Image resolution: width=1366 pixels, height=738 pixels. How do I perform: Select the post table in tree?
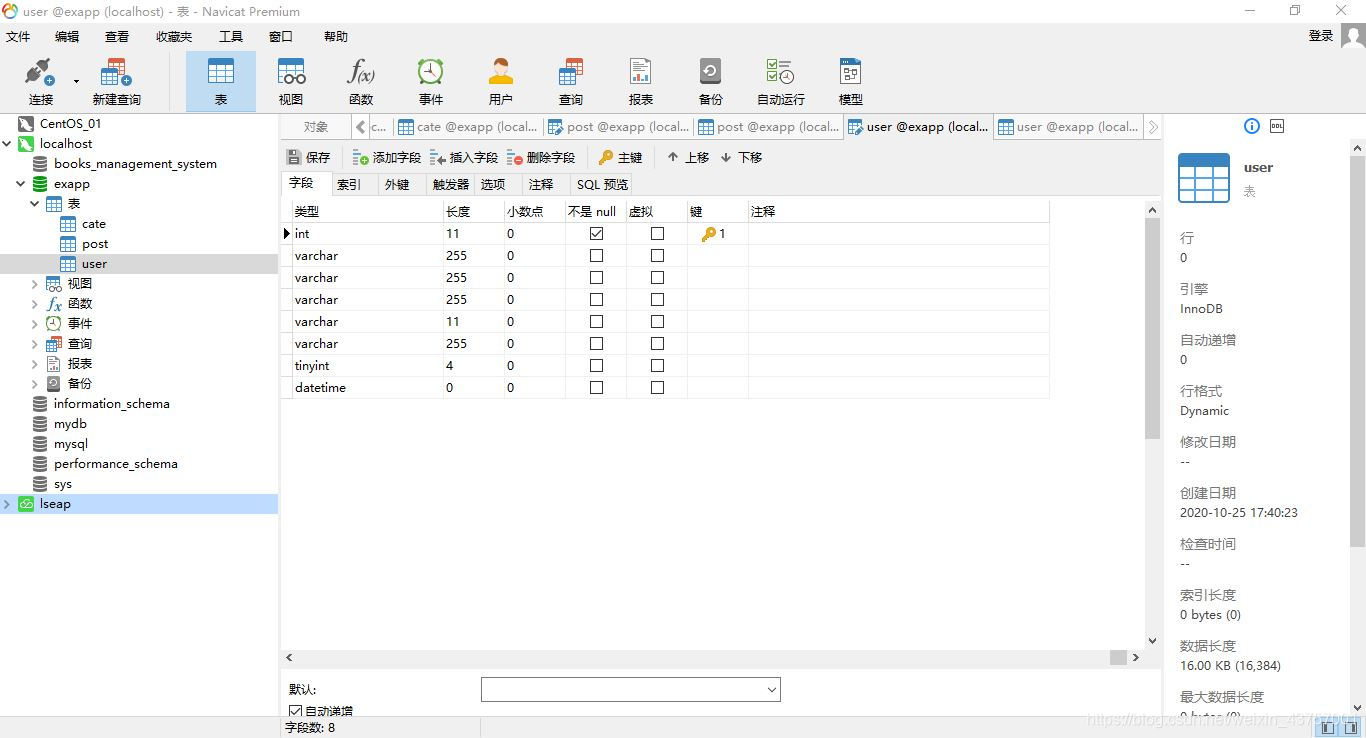[x=95, y=244]
